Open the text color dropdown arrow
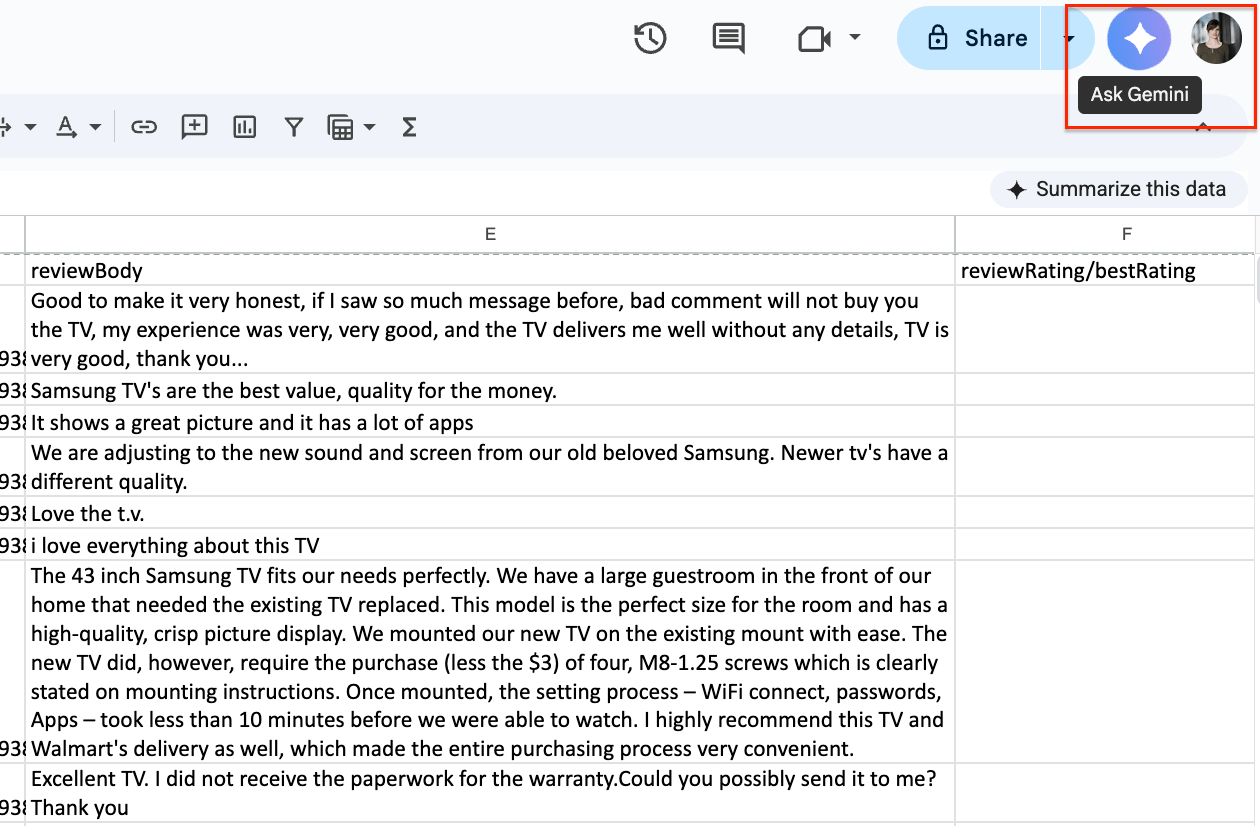The width and height of the screenshot is (1260, 826). (95, 127)
